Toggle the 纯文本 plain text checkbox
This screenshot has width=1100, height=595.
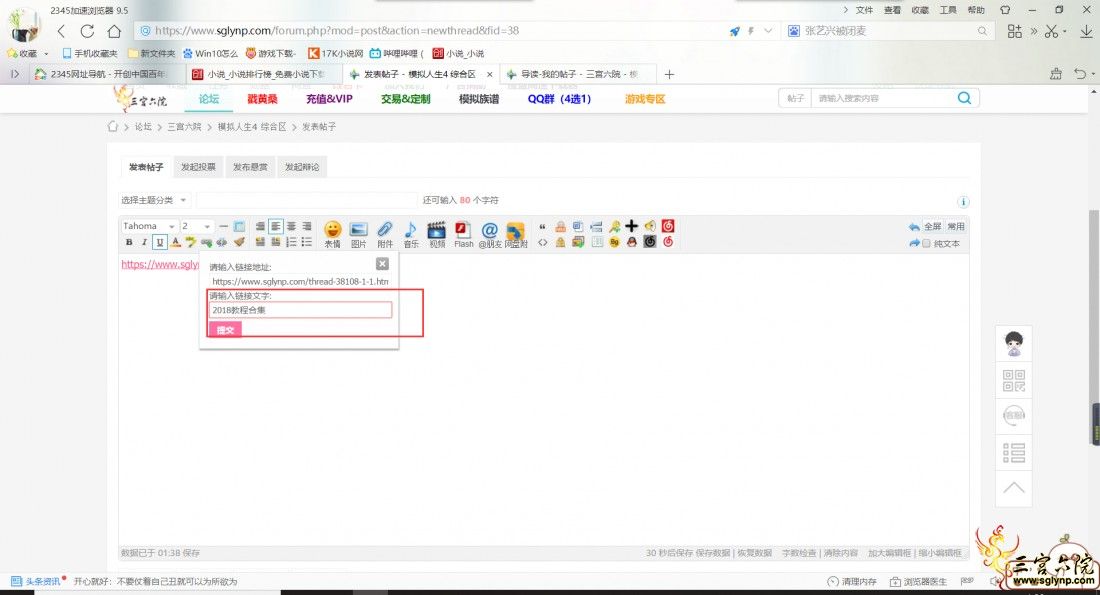(x=926, y=243)
